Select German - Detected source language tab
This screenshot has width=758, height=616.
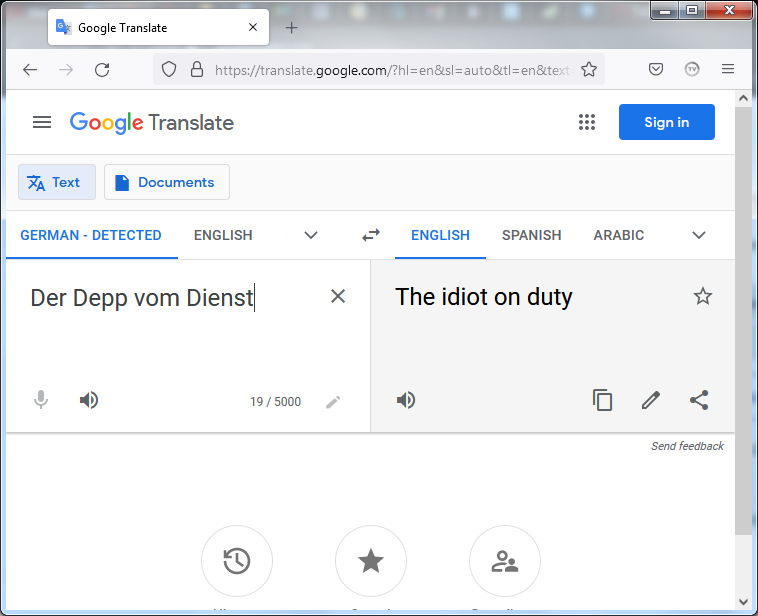91,235
